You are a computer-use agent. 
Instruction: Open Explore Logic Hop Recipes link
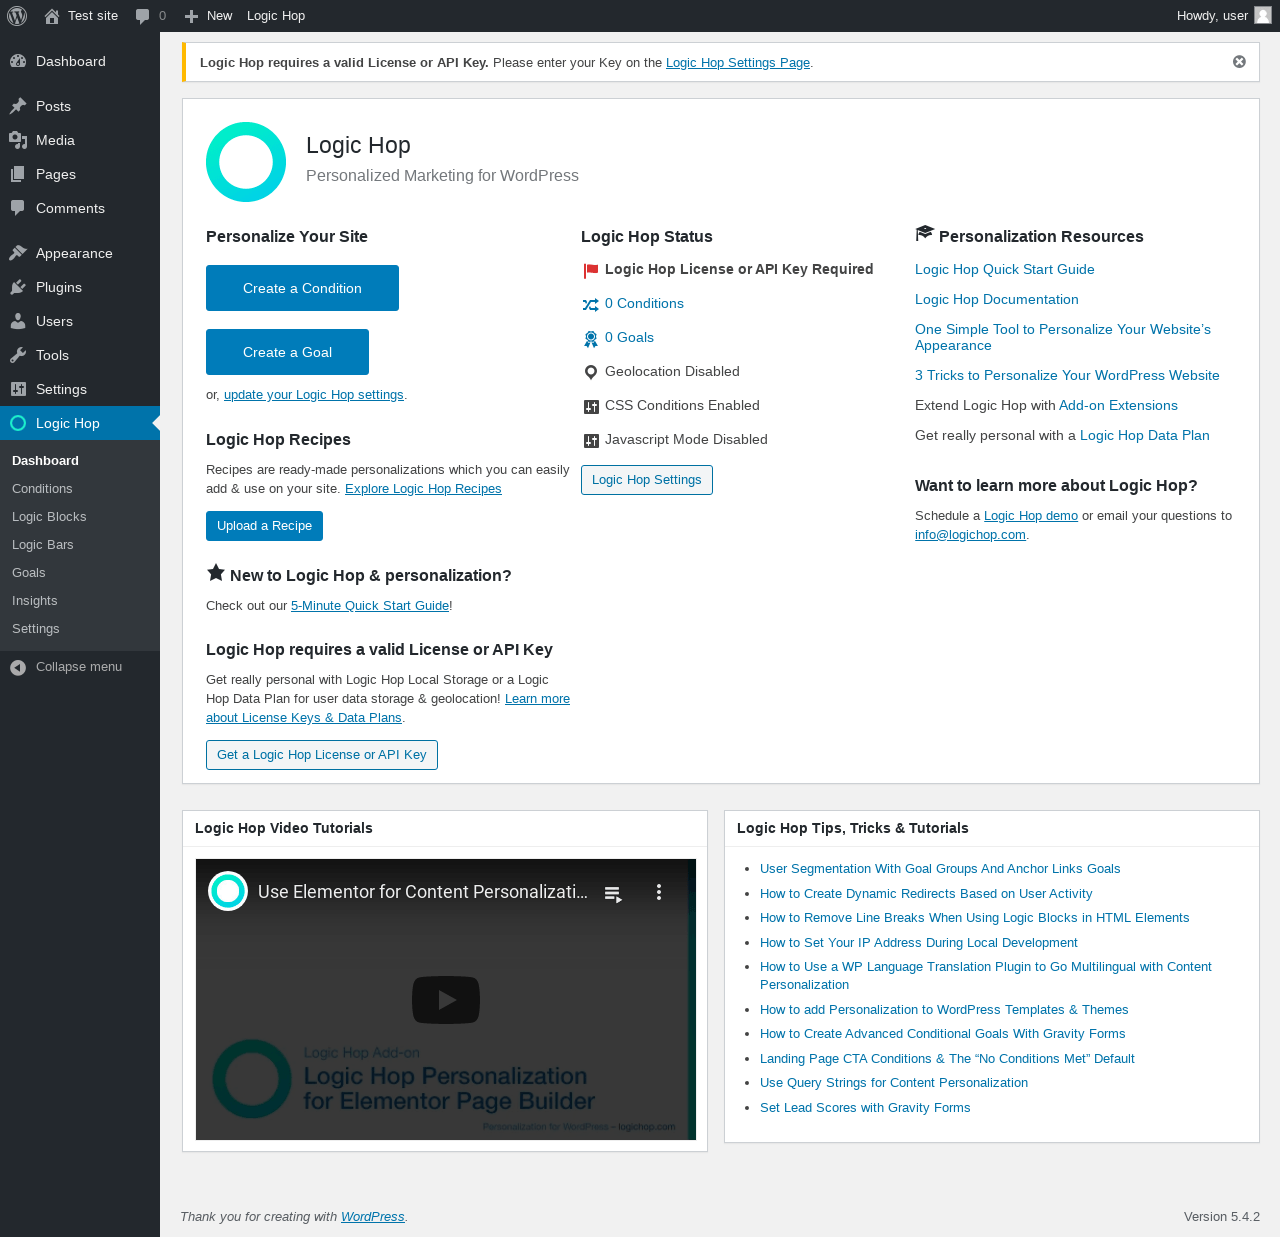point(423,489)
